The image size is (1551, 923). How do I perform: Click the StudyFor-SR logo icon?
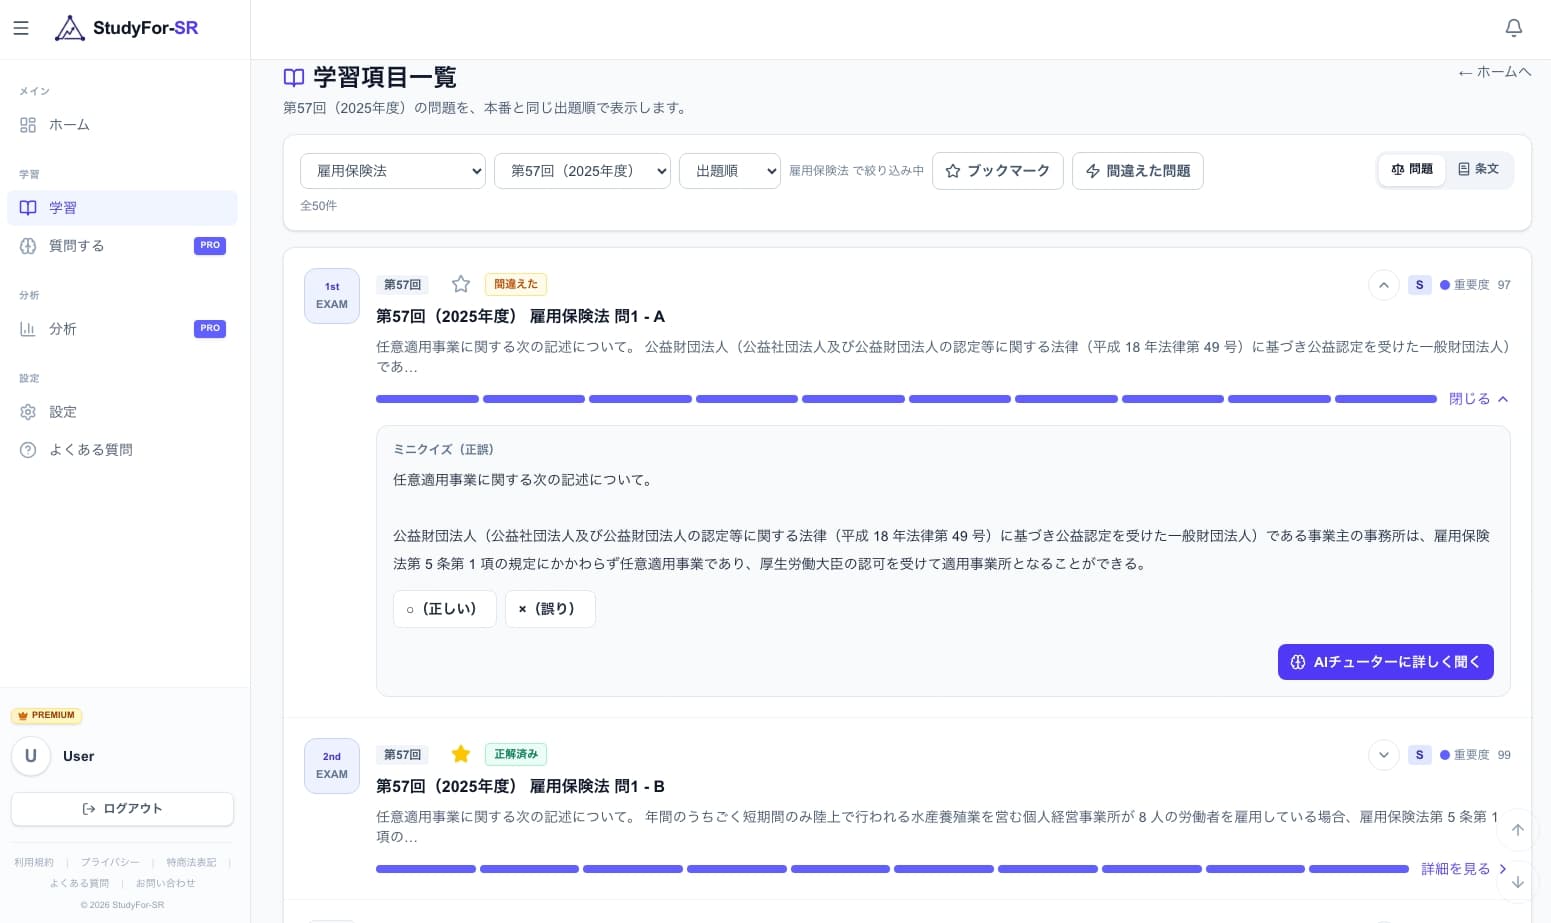pyautogui.click(x=70, y=27)
